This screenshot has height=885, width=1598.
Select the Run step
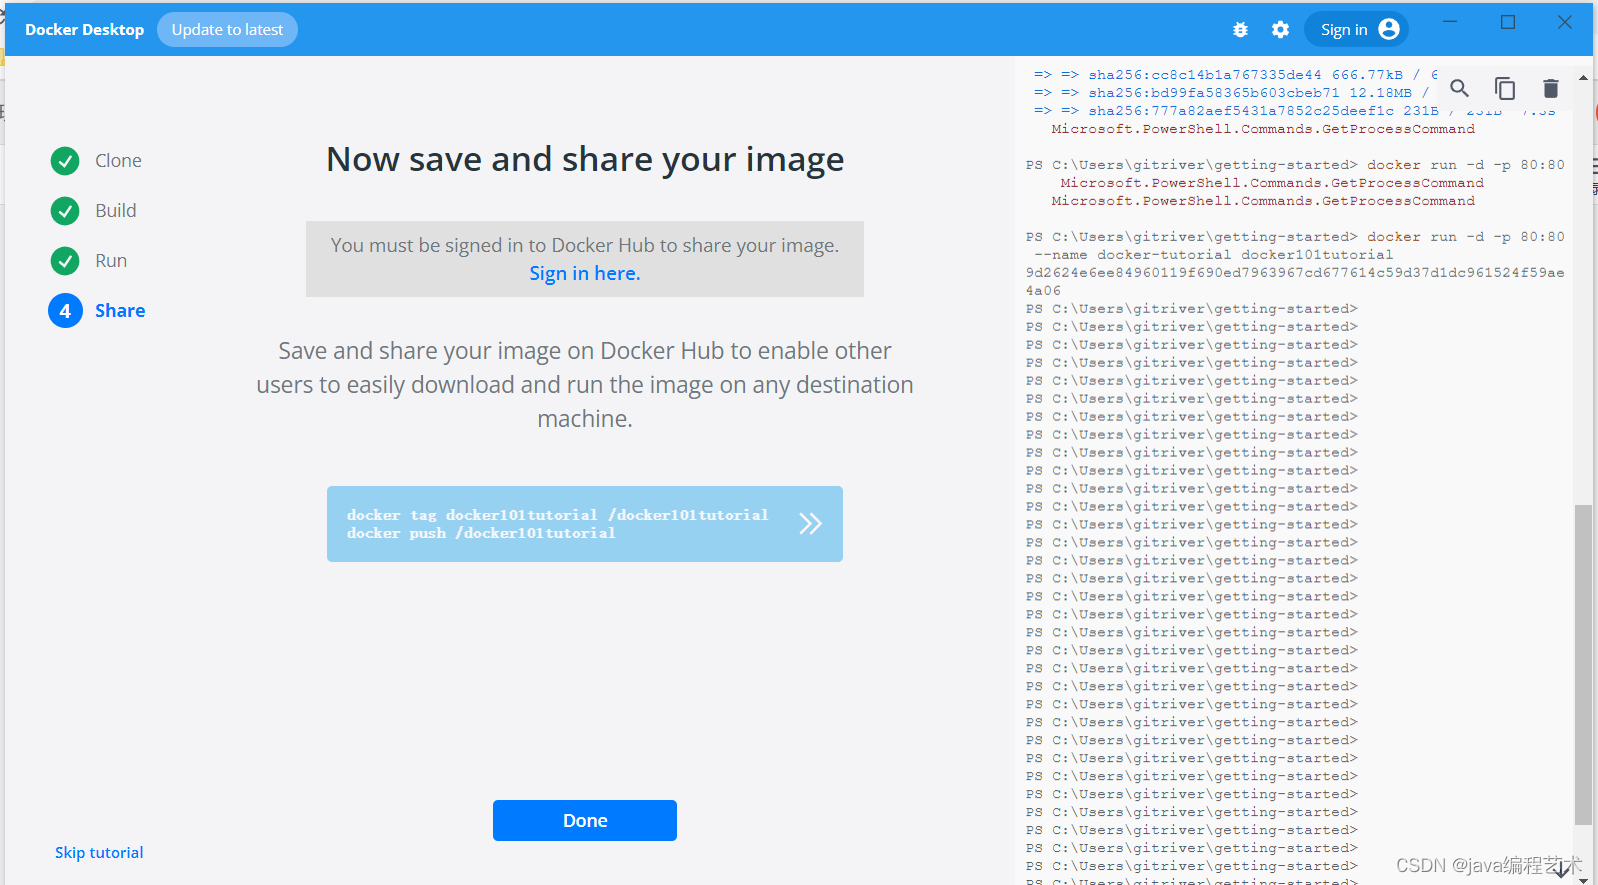tap(111, 261)
